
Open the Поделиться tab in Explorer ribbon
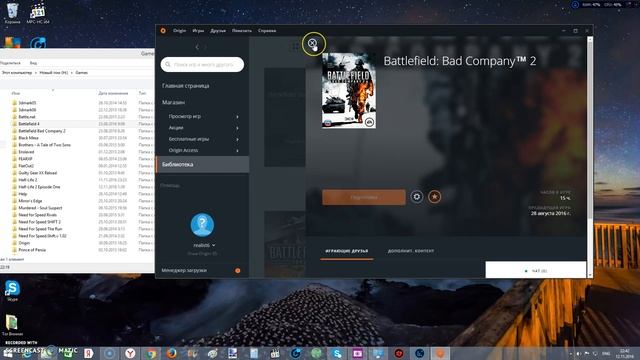click(10, 63)
